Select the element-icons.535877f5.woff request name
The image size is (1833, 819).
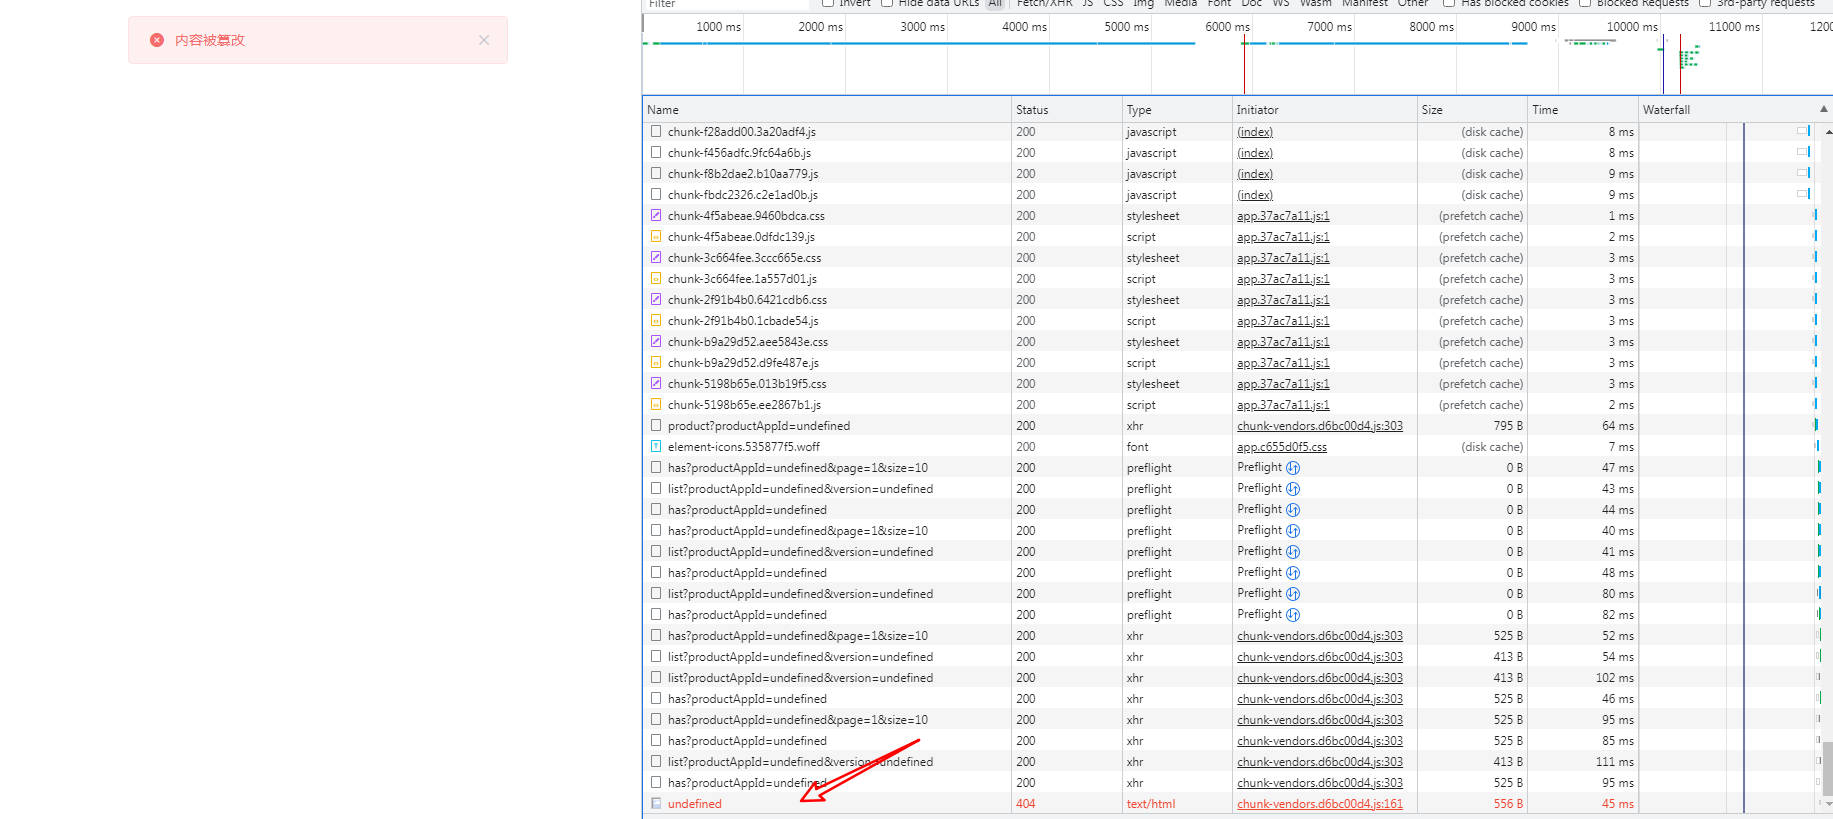point(744,447)
